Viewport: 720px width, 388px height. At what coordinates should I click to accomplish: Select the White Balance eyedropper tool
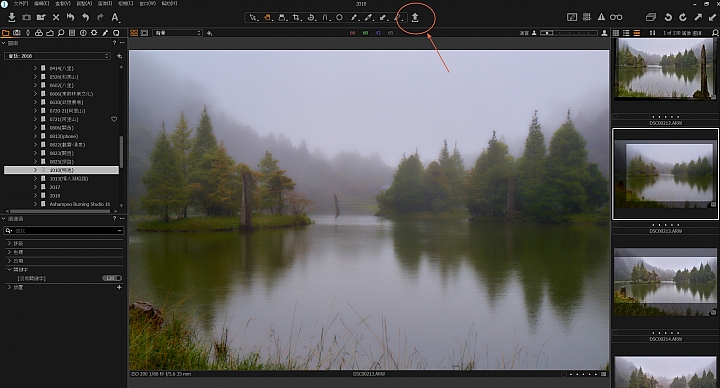[x=368, y=17]
